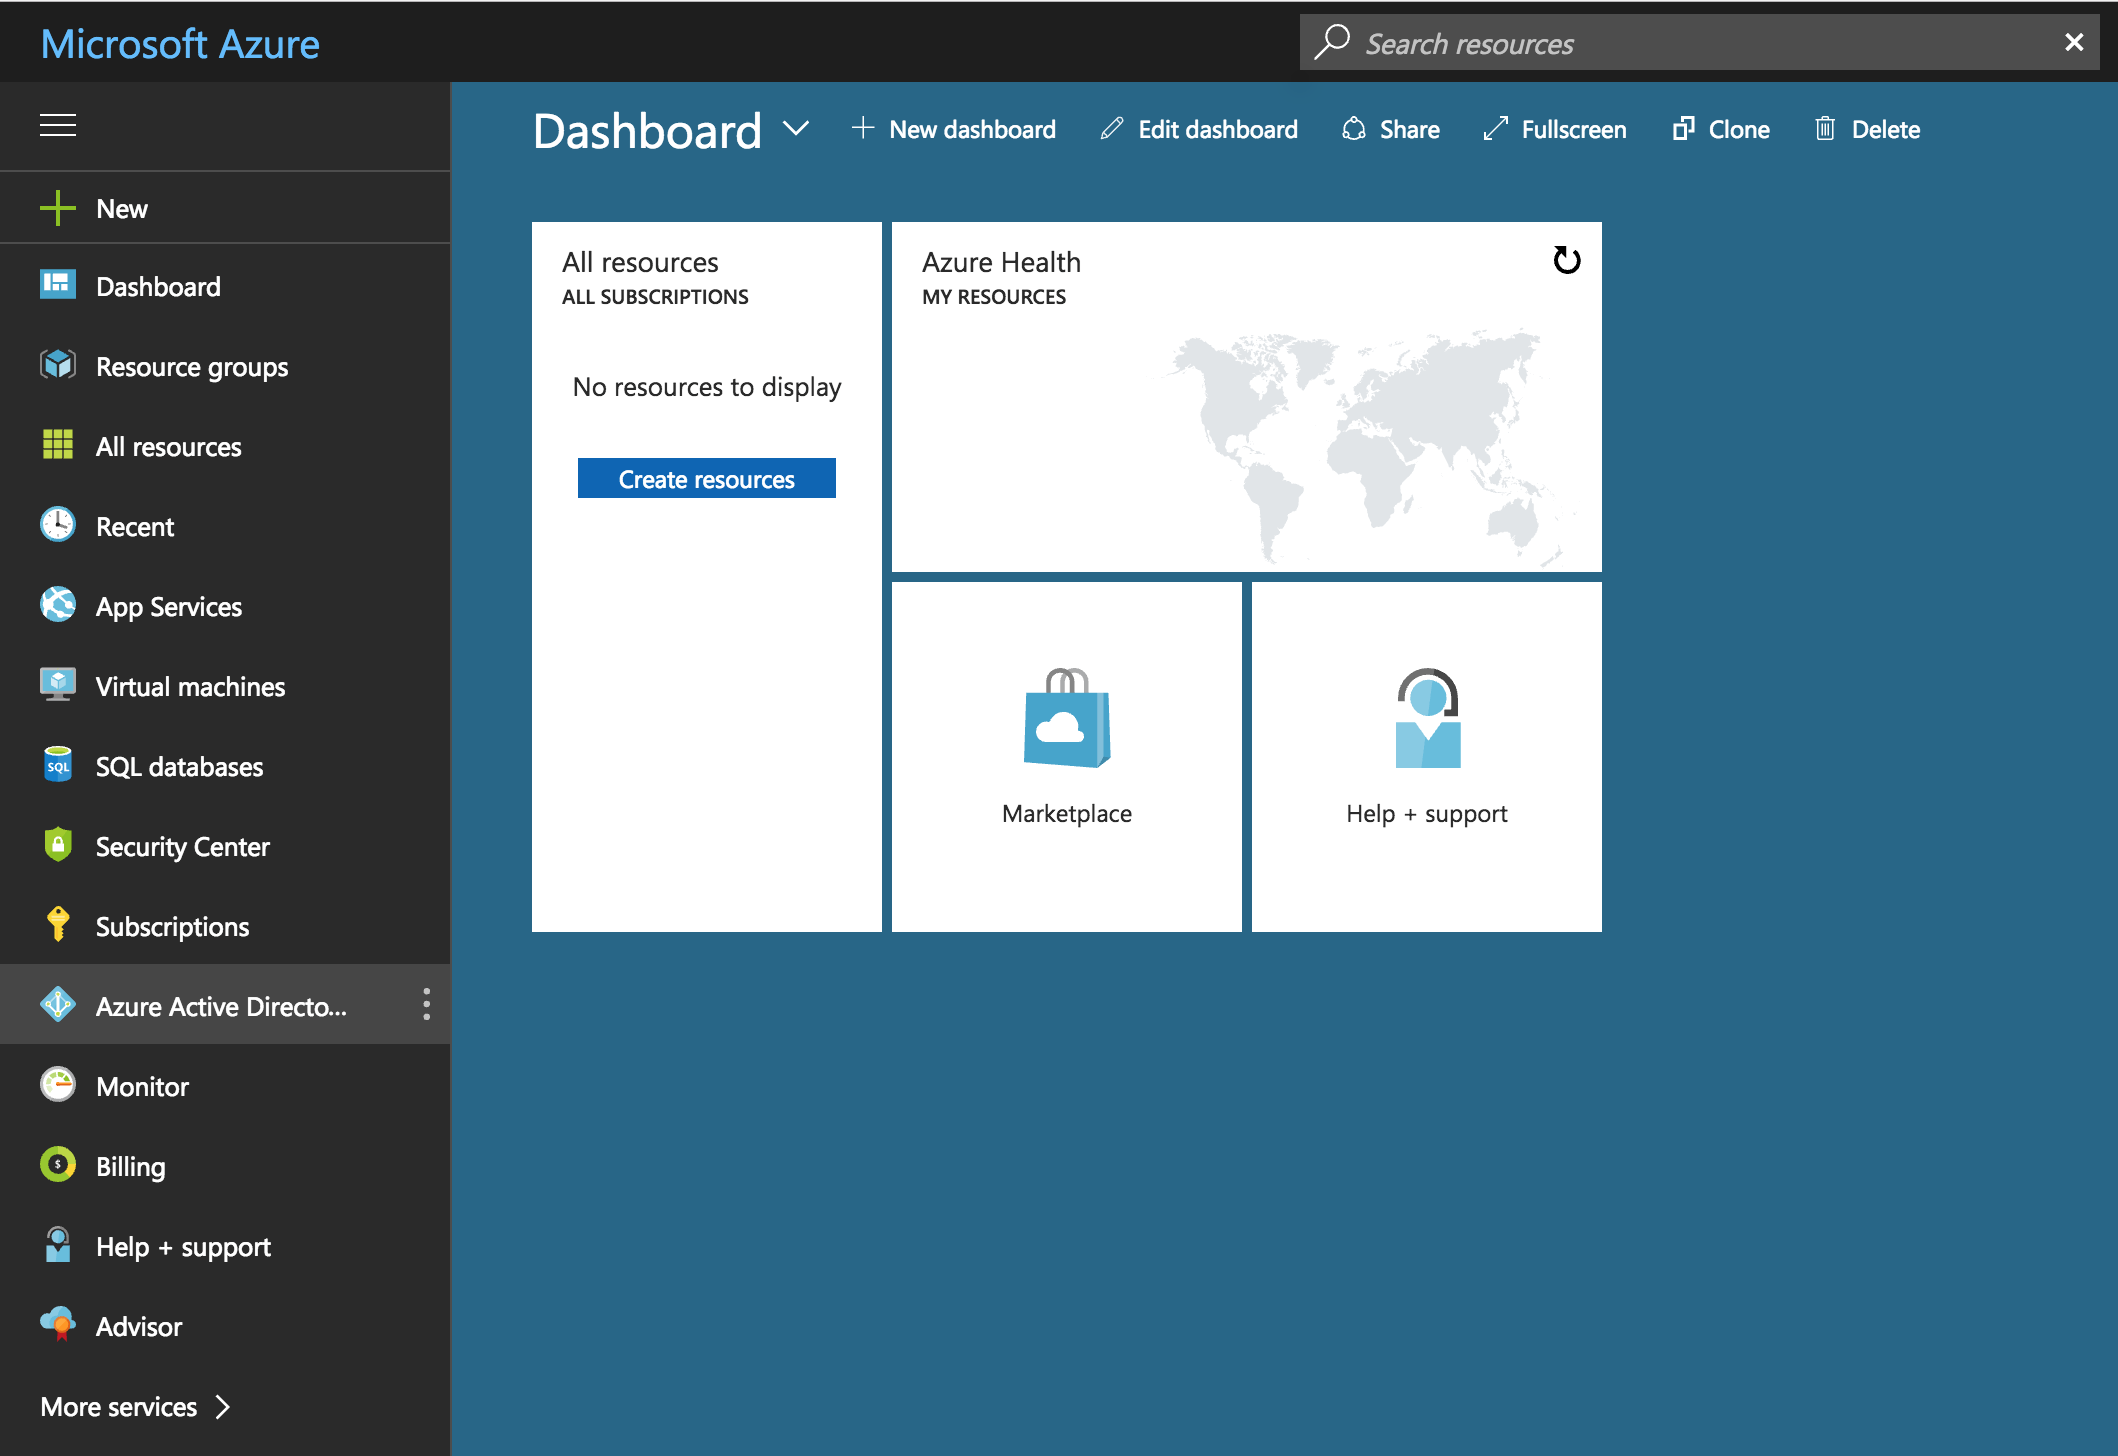Select Monitor text in the sidebar

[x=142, y=1086]
